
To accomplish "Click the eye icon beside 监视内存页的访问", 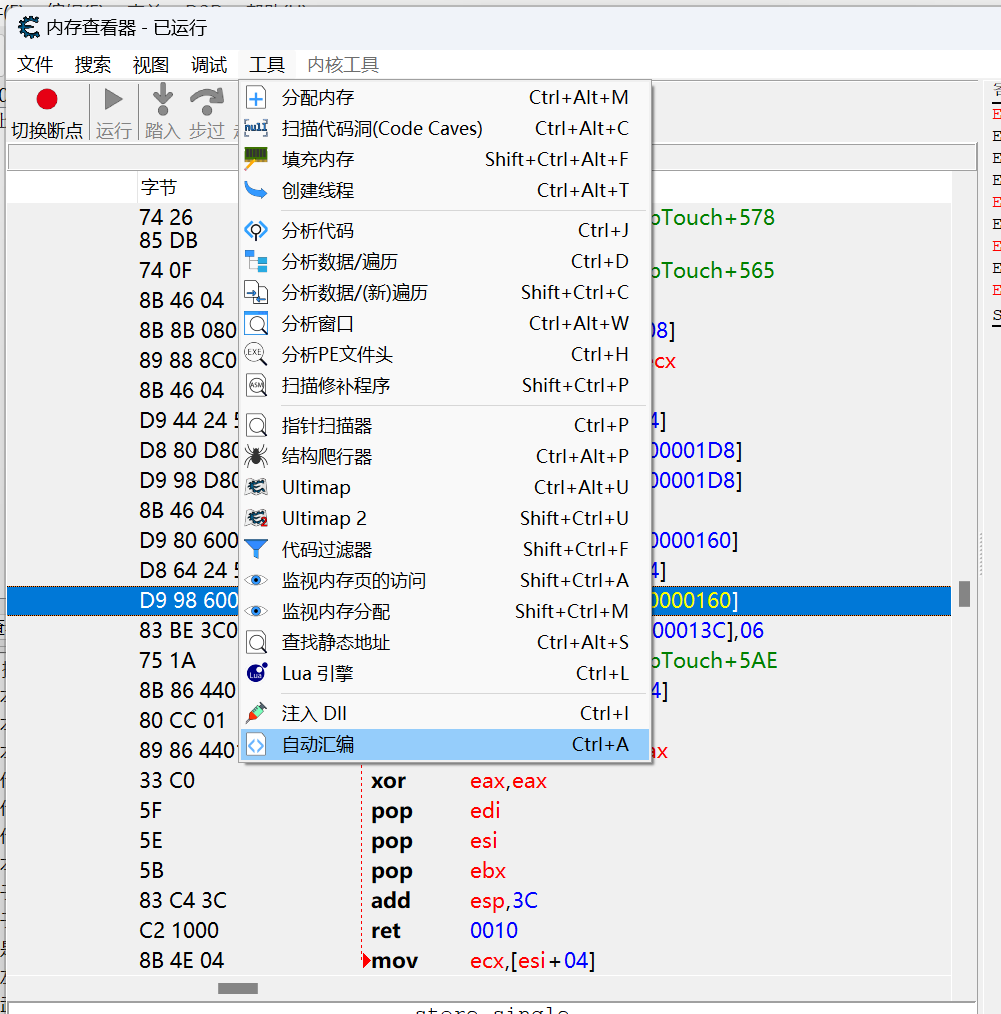I will pos(256,580).
